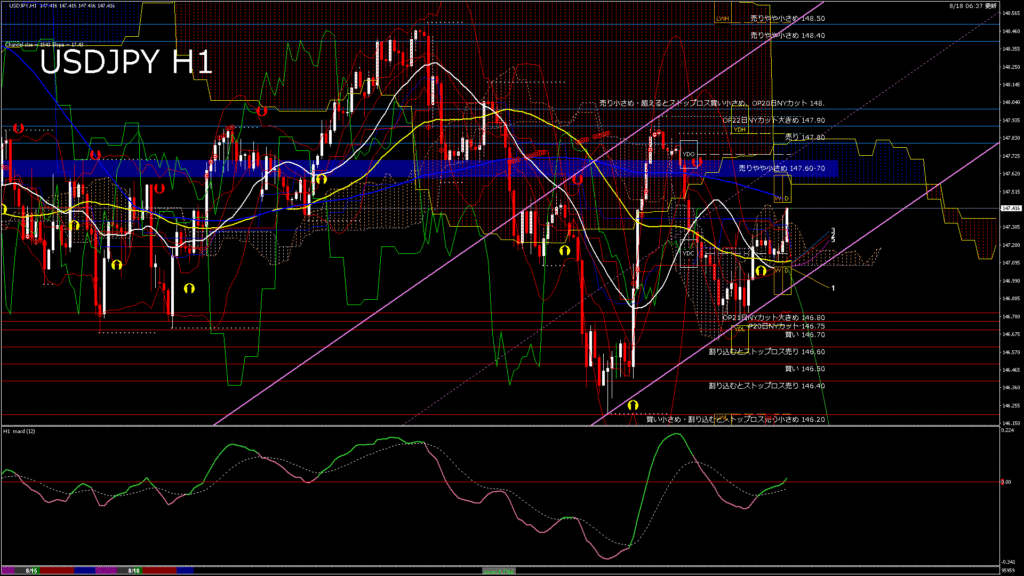
Task: Select the 売りやや小さめ 148.50 level label
Action: (x=787, y=18)
